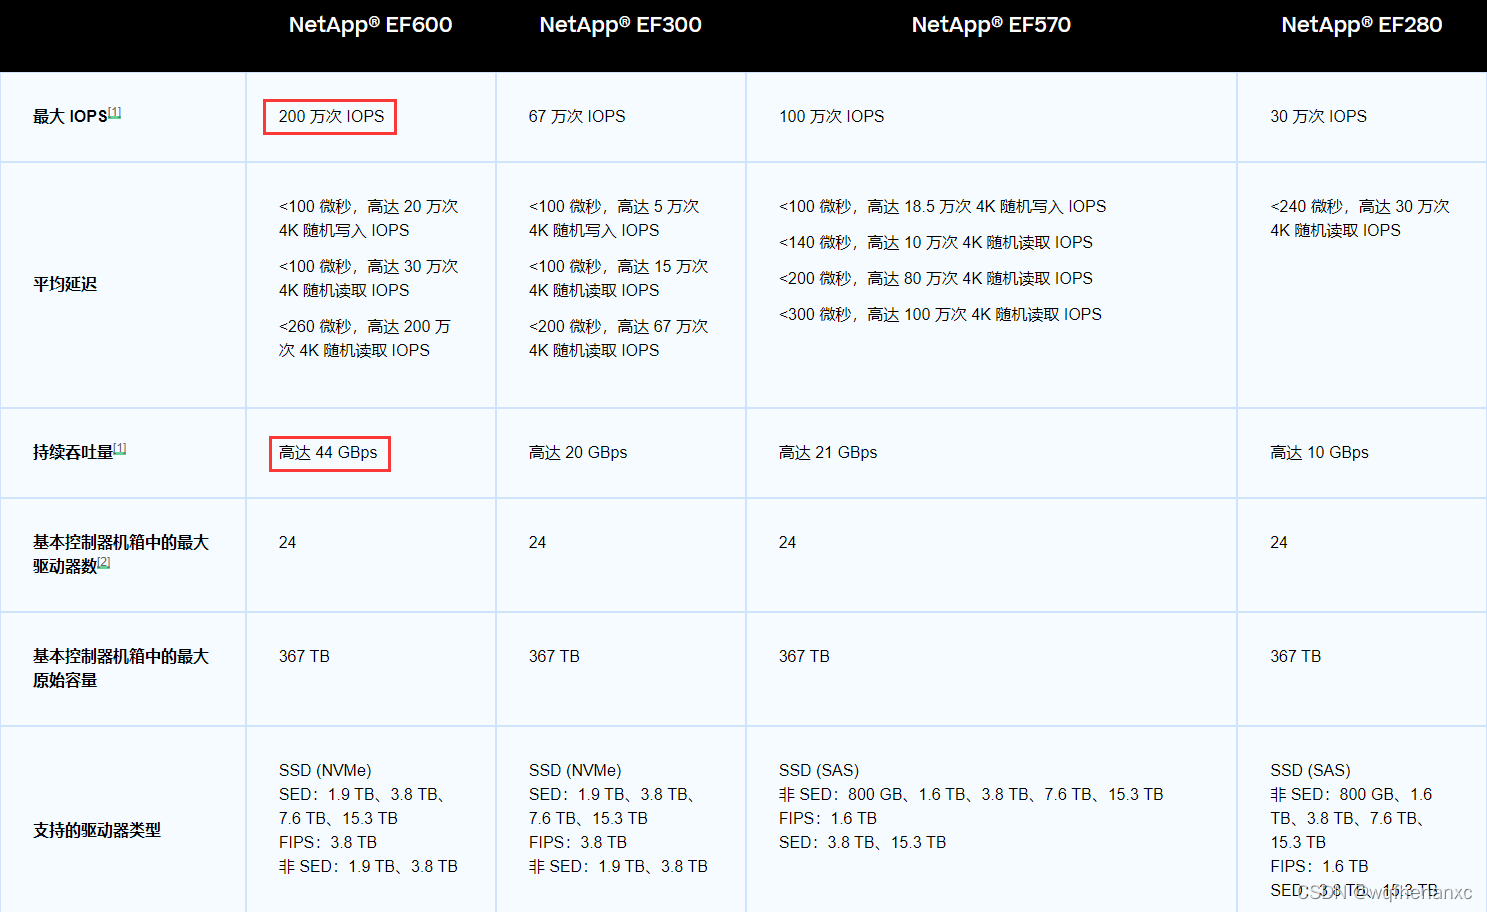Click the max drives value 24 under EF570
The height and width of the screenshot is (912, 1487).
point(788,543)
